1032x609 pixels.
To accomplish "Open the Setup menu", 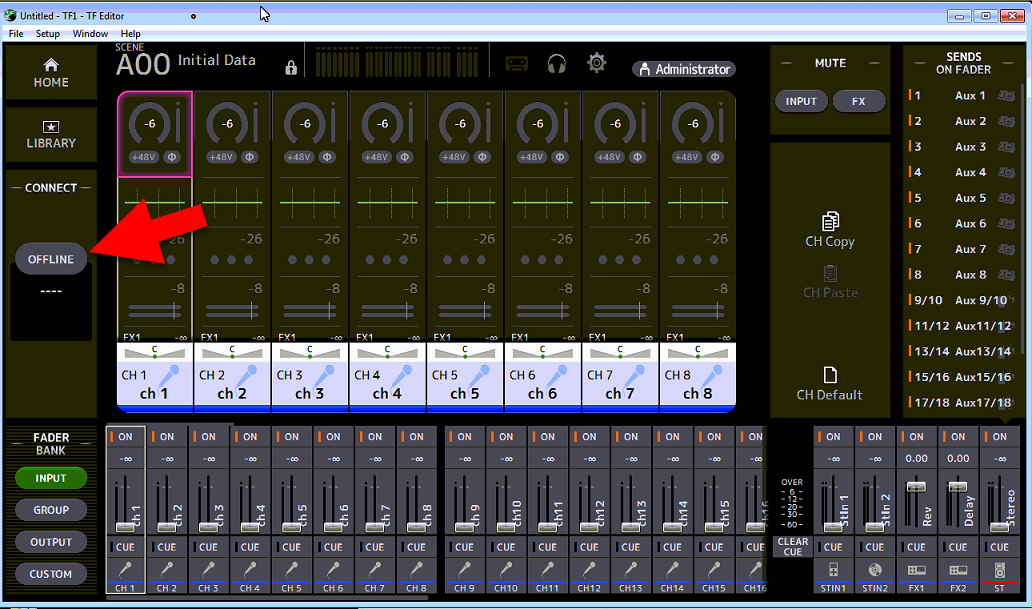I will point(48,34).
